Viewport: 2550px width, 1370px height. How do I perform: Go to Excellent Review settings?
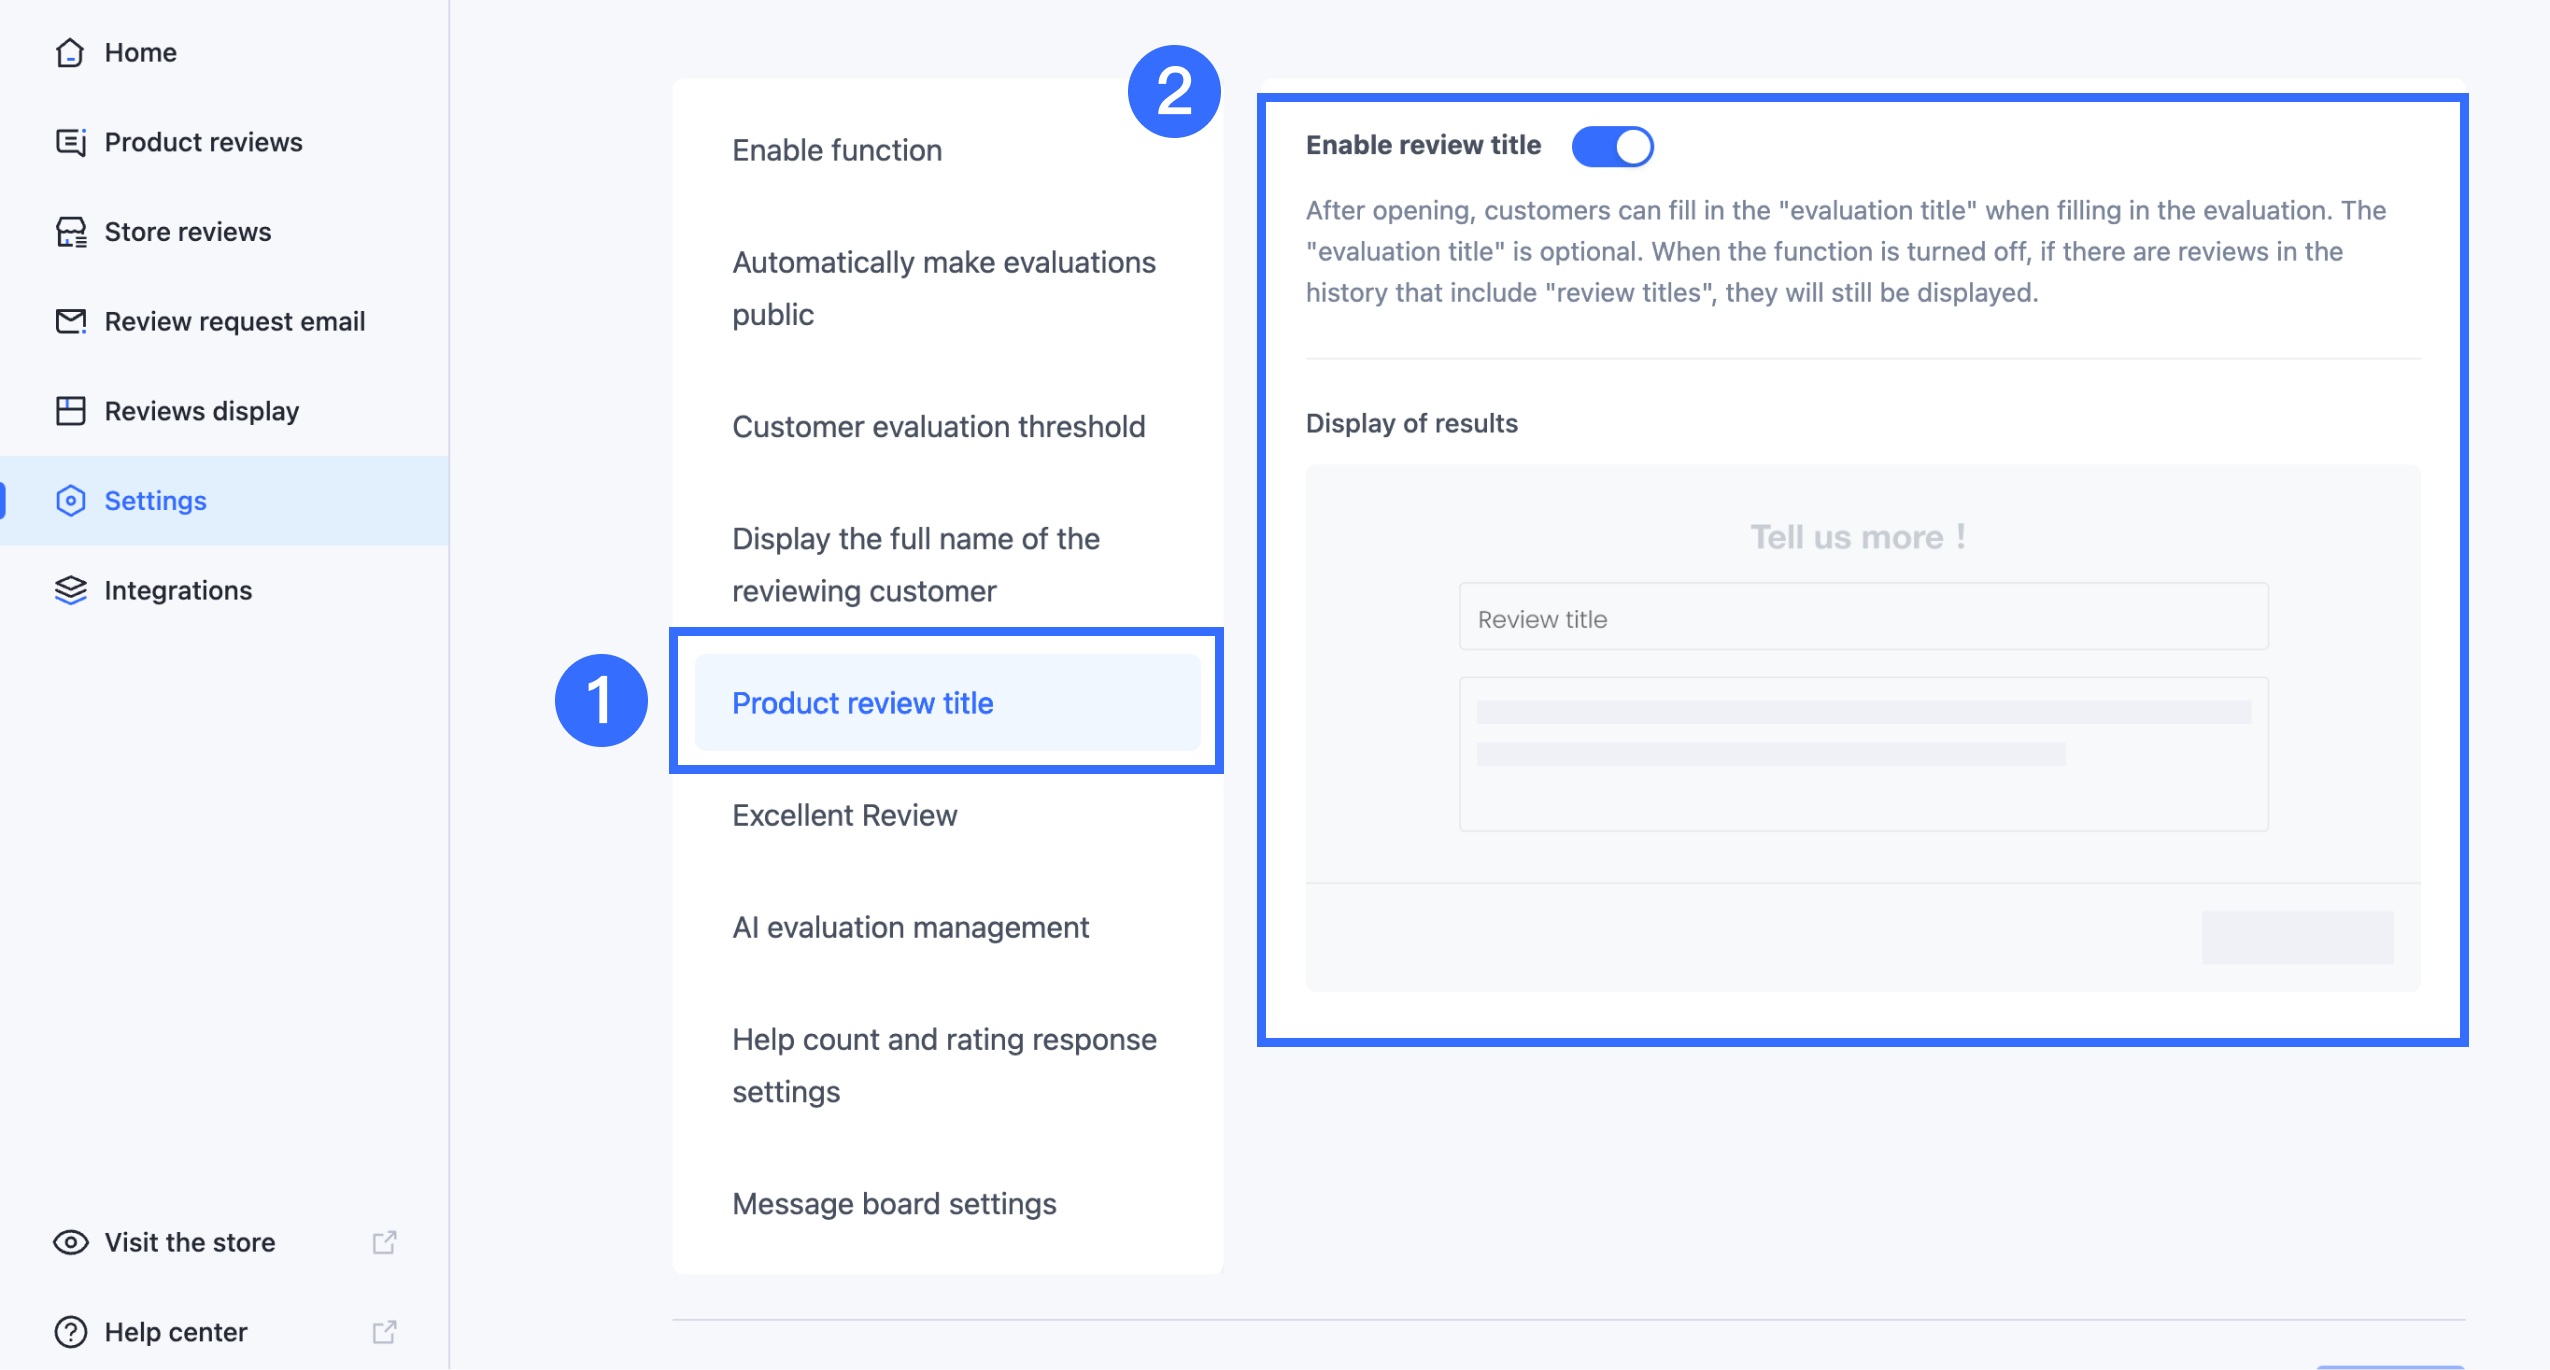(x=844, y=816)
